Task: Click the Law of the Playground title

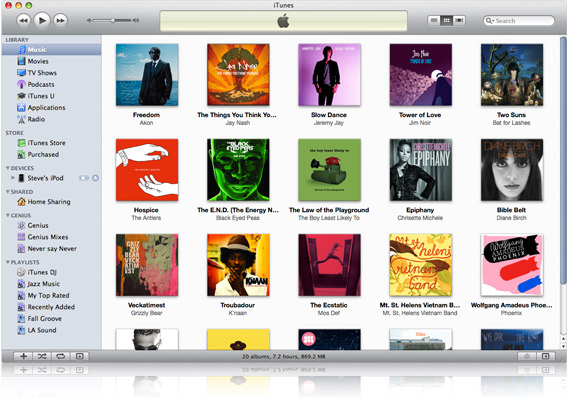Action: click(x=329, y=210)
